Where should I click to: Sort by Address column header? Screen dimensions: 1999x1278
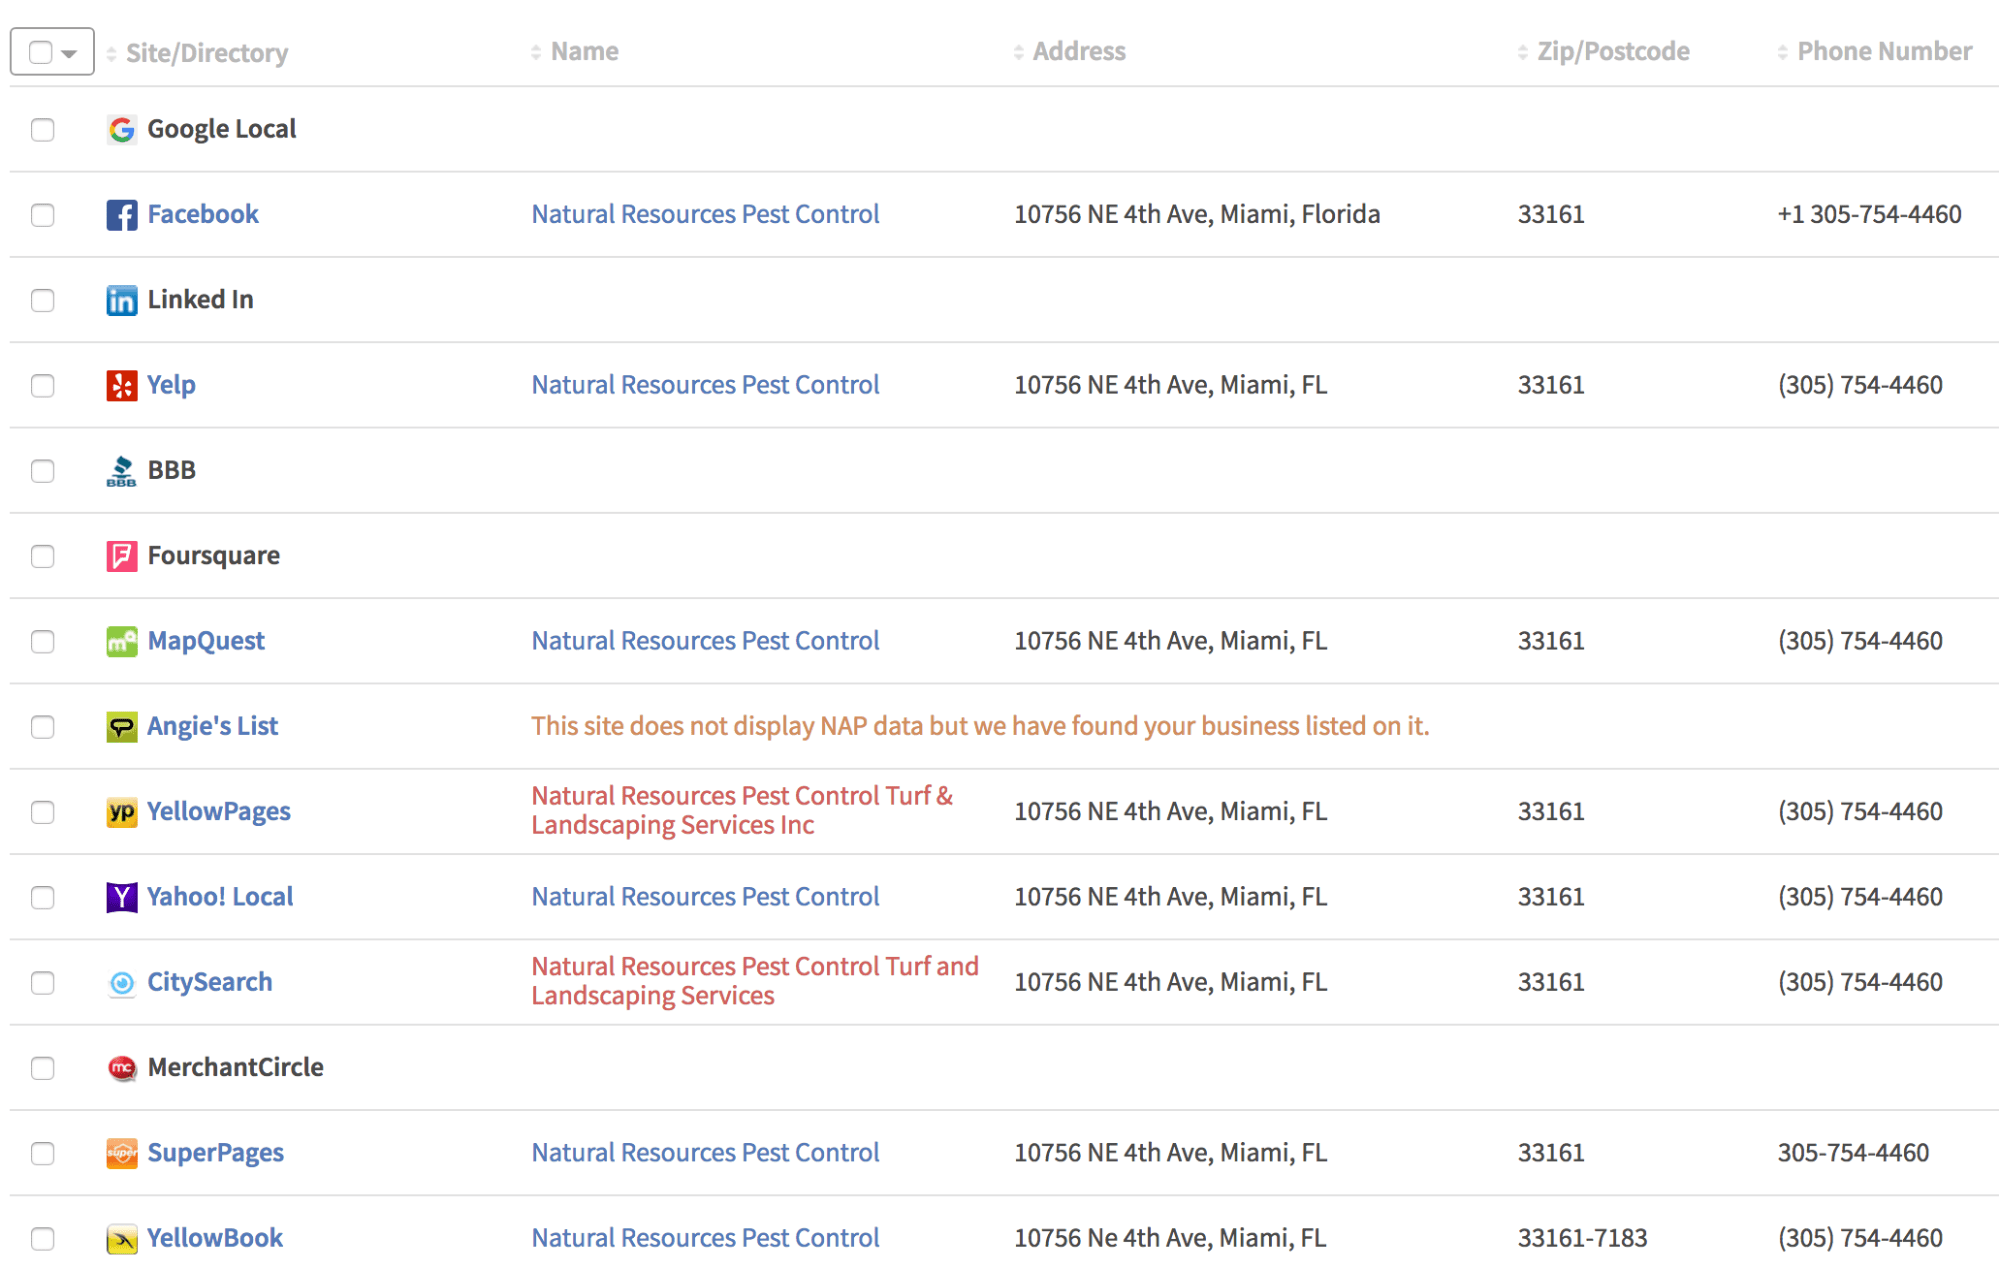click(1070, 52)
